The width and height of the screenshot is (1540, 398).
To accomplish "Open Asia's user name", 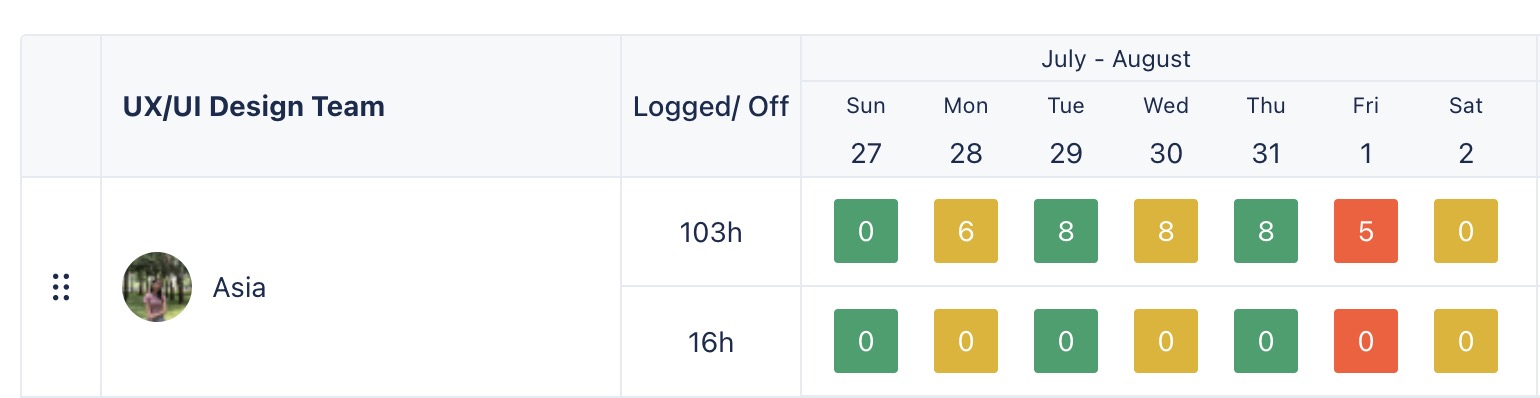I will pyautogui.click(x=239, y=288).
